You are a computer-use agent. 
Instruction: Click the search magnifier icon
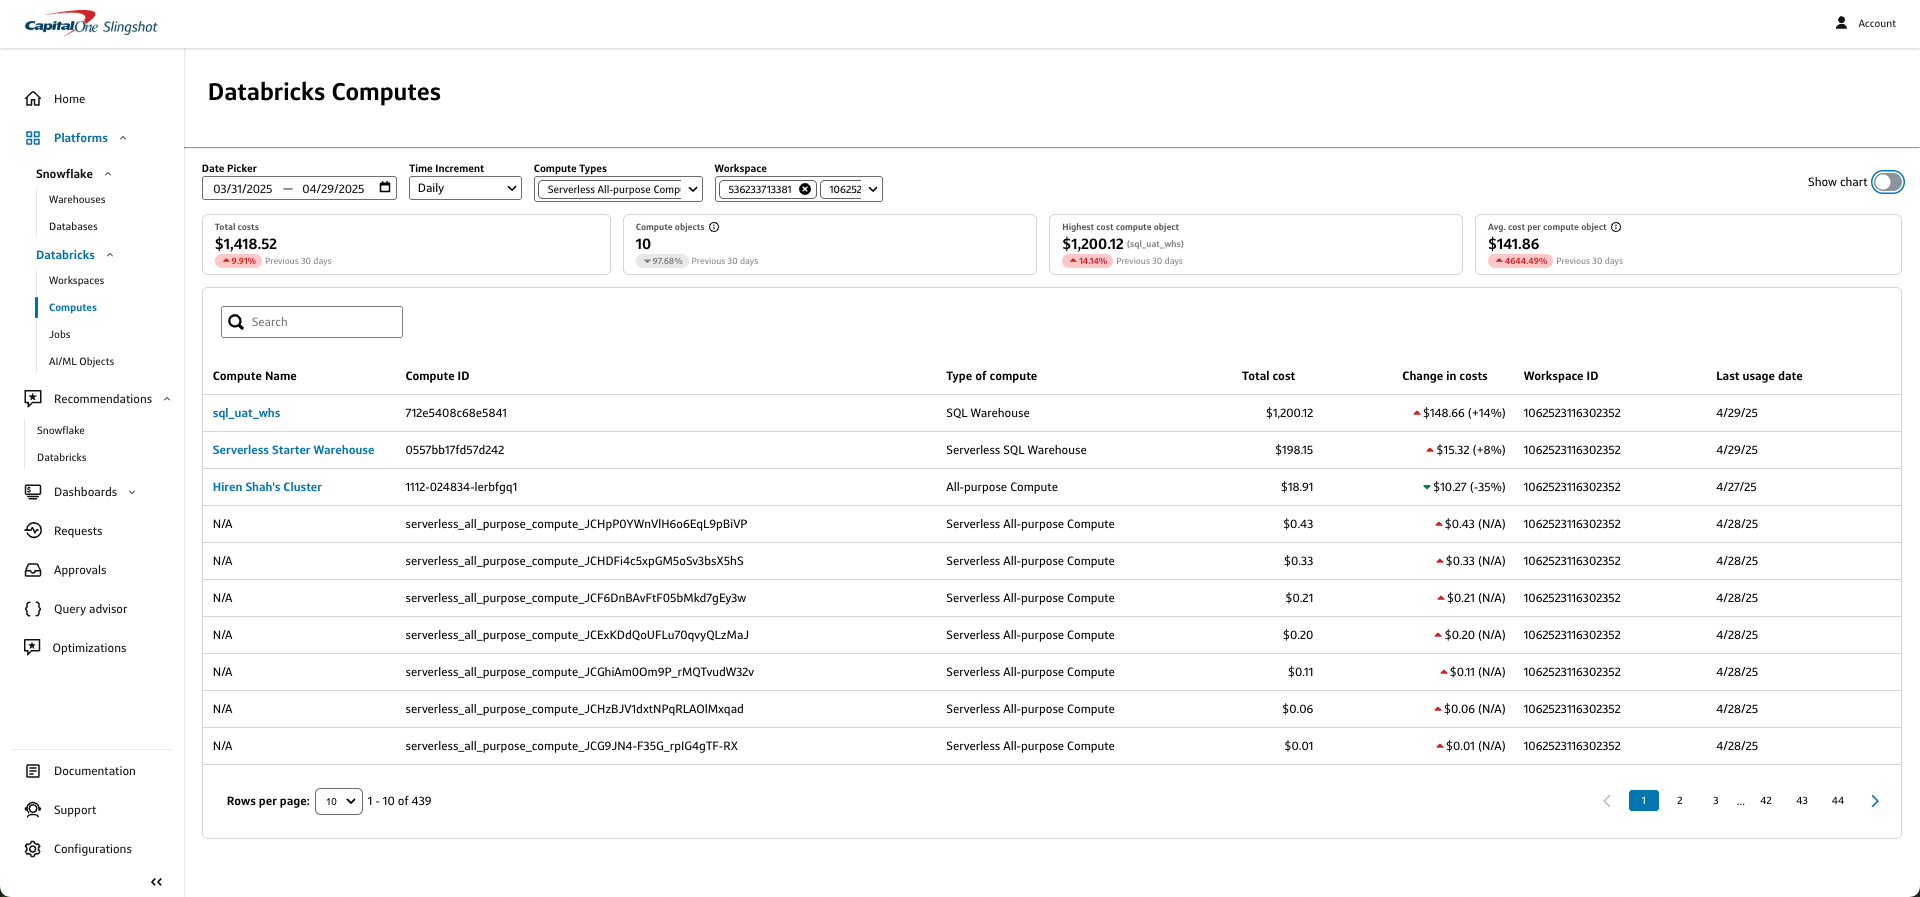click(236, 322)
